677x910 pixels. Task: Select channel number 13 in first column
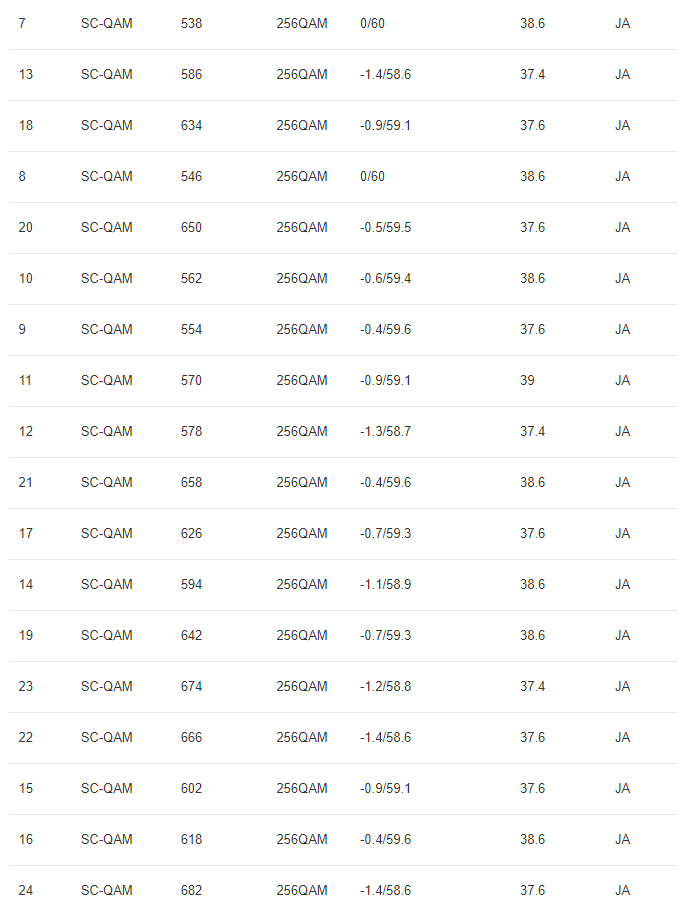click(x=26, y=74)
